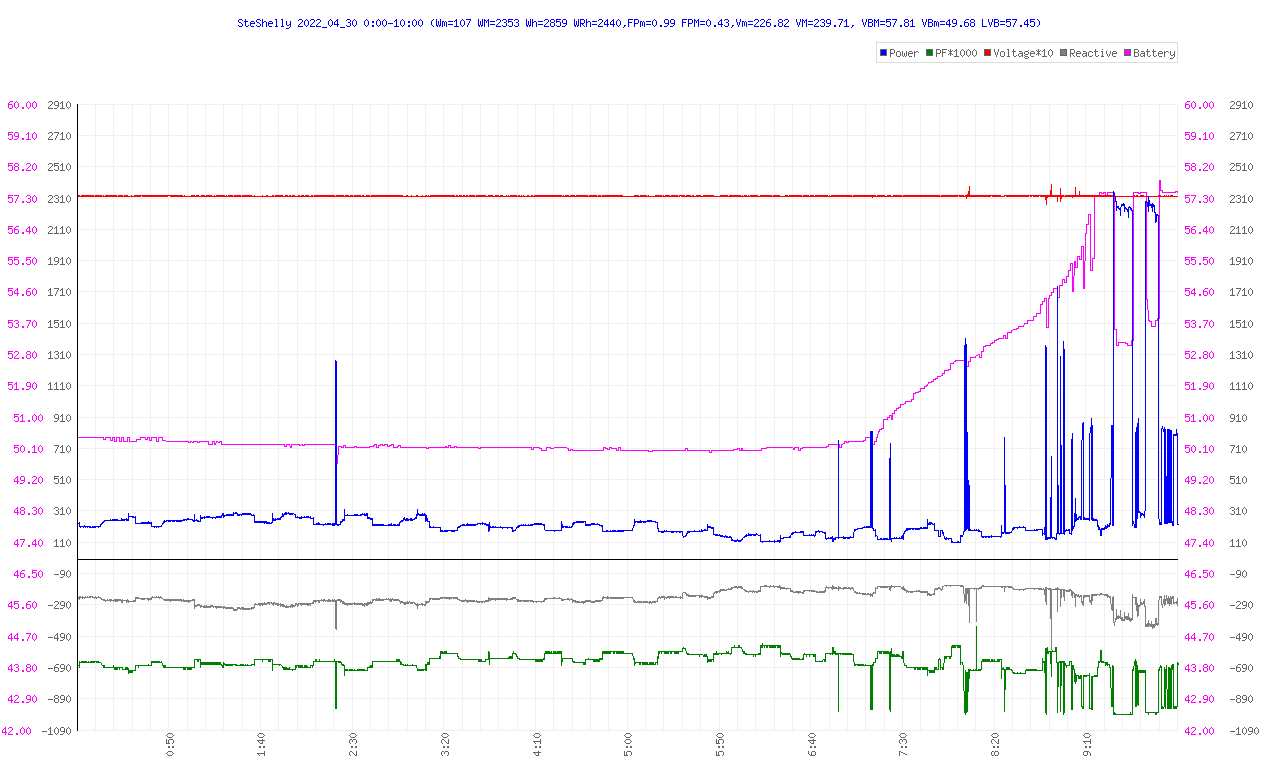
Task: Click the green PF*1000 legend swatch
Action: pos(931,53)
